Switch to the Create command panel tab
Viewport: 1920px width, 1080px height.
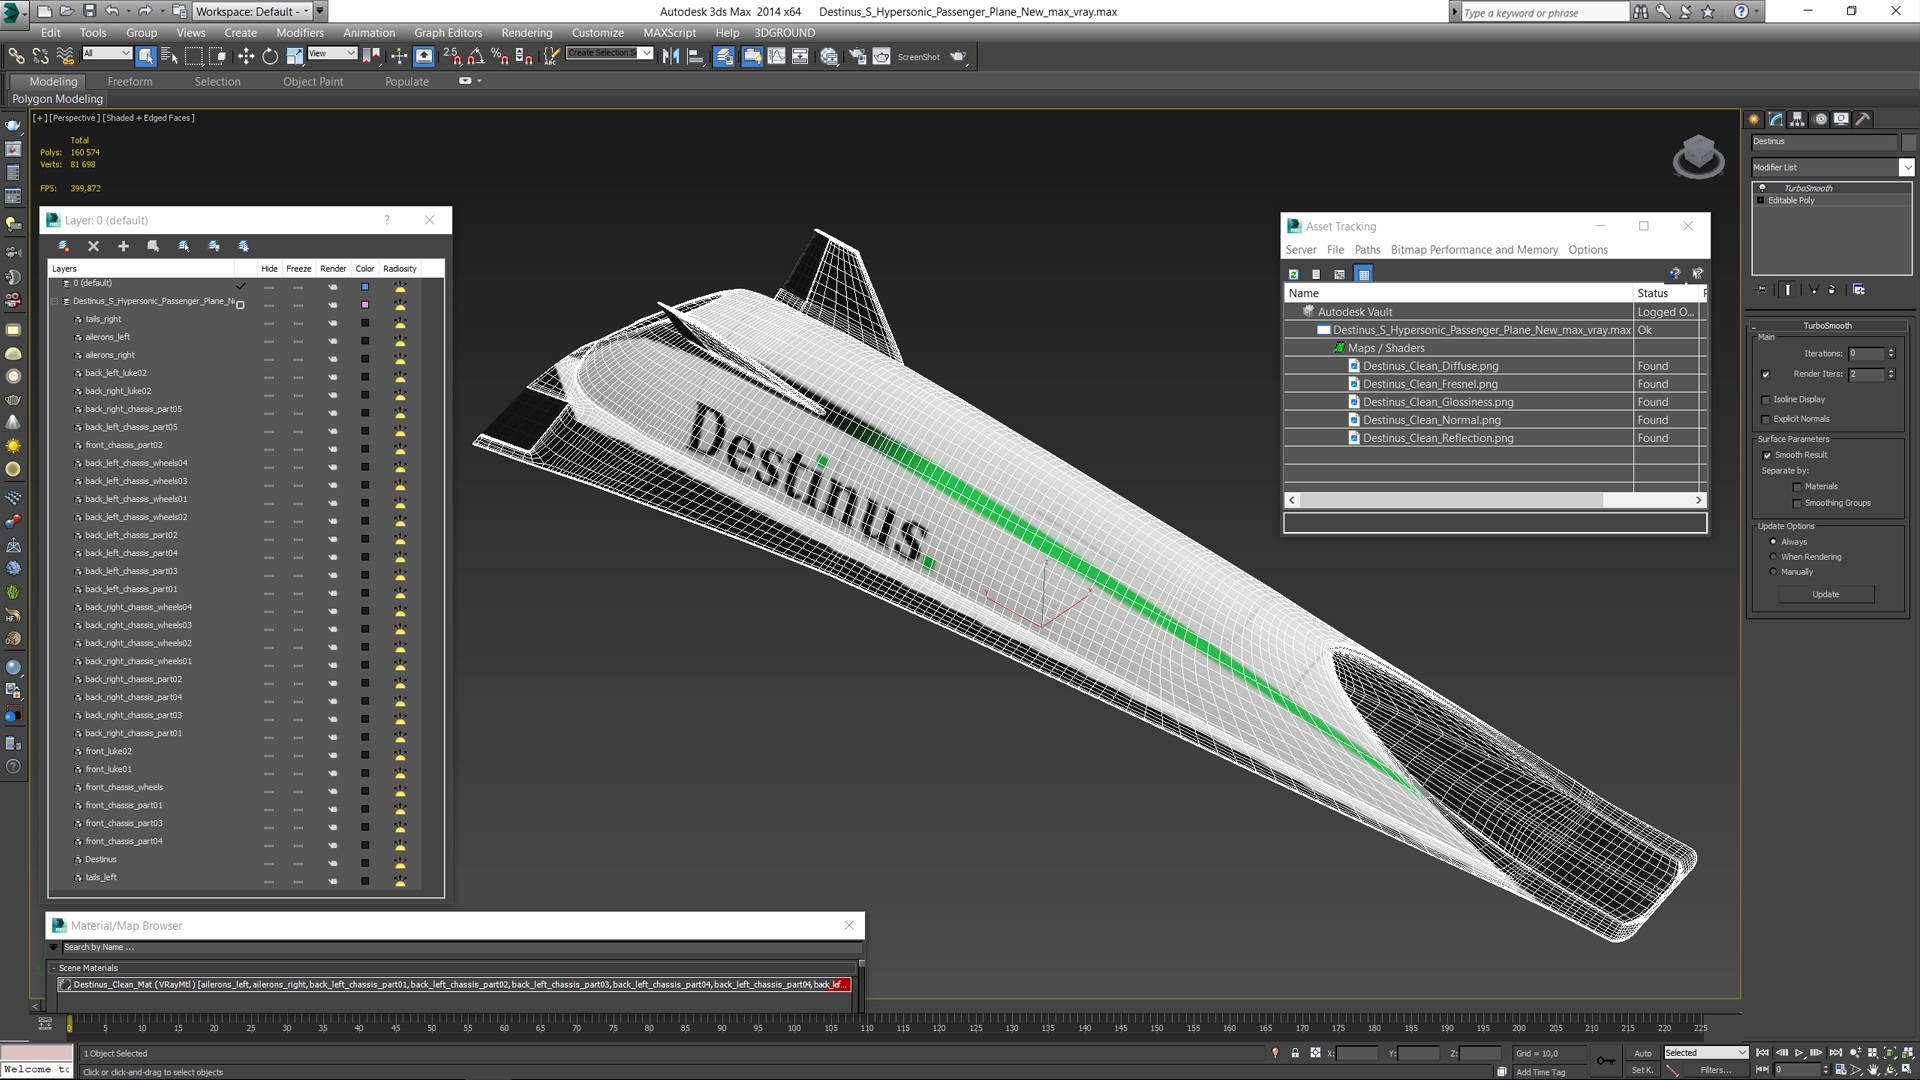tap(1754, 119)
